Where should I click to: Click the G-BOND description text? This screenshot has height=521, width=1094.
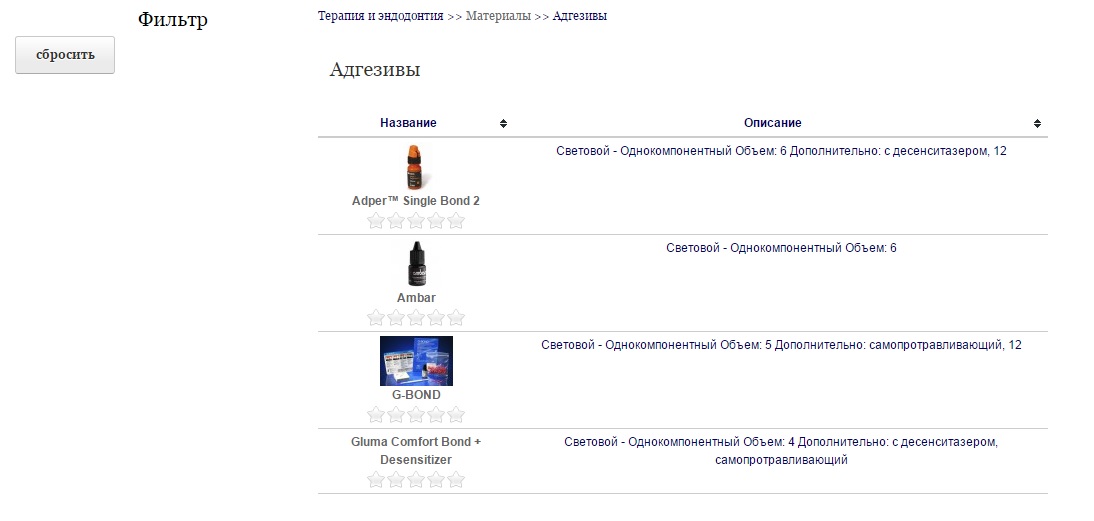tap(781, 345)
